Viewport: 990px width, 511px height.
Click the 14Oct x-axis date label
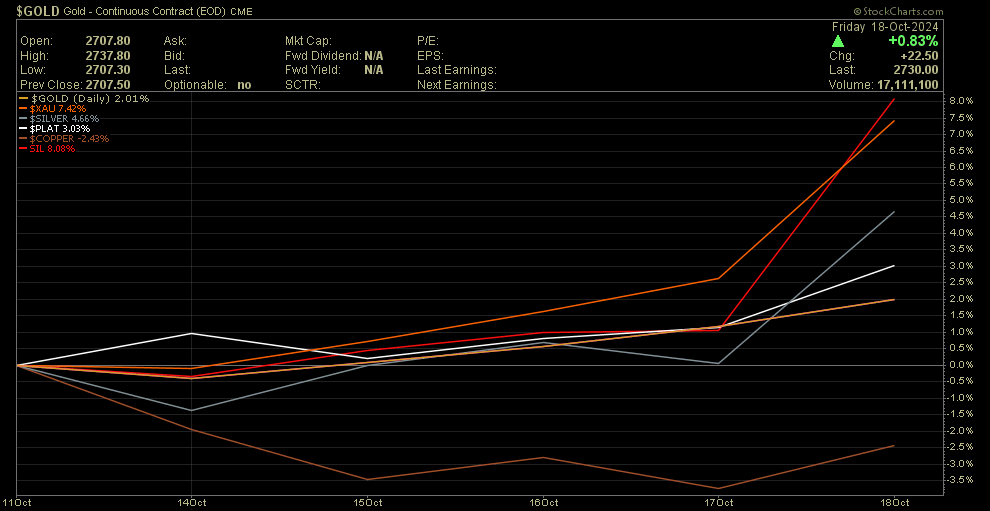[192, 503]
